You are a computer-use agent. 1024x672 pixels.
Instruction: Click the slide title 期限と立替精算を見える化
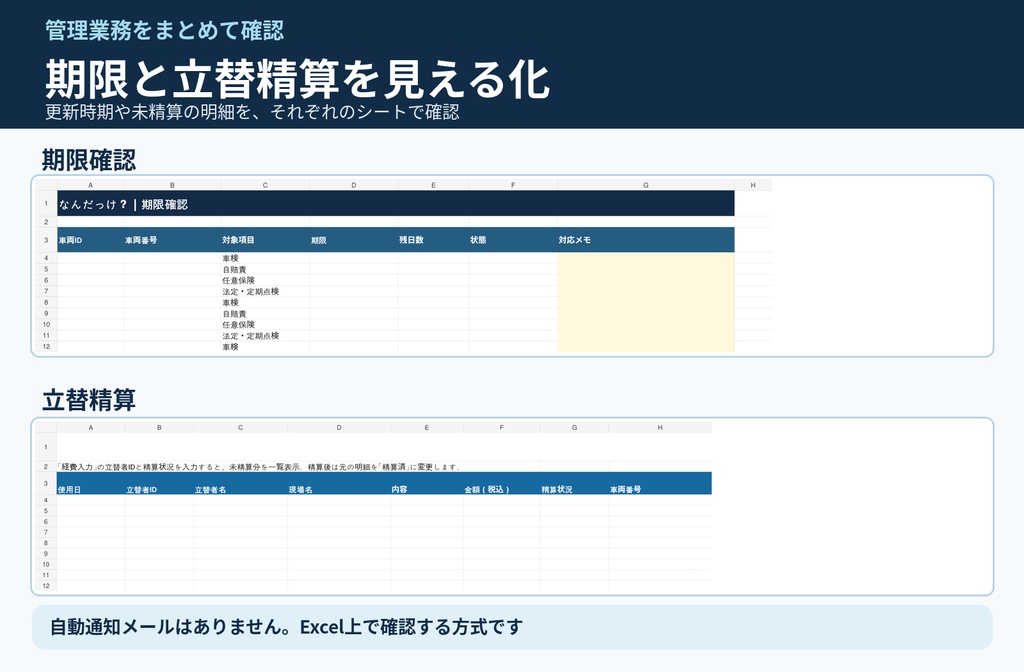pyautogui.click(x=297, y=80)
